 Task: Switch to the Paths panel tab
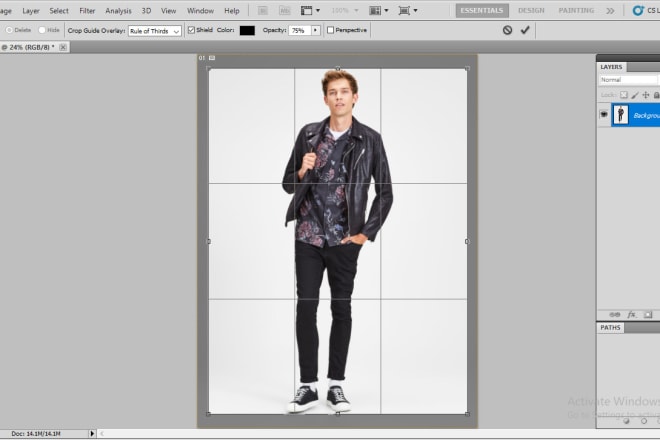[x=610, y=328]
